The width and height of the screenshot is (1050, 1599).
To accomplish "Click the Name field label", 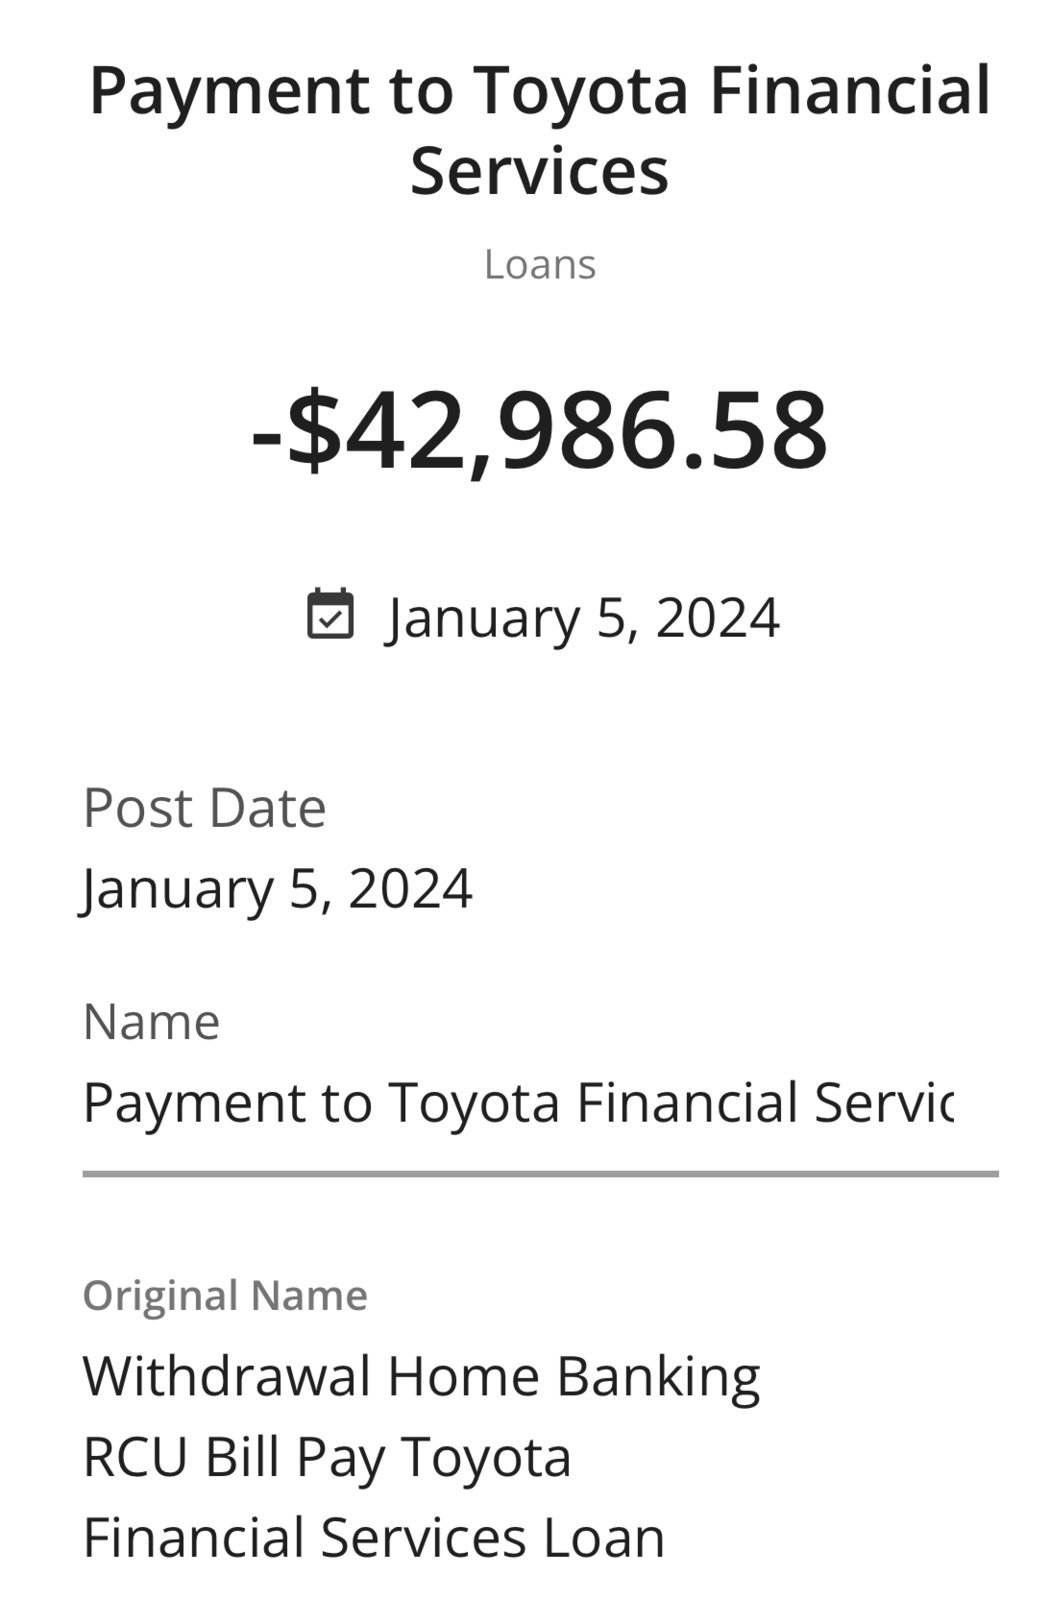I will click(151, 1022).
